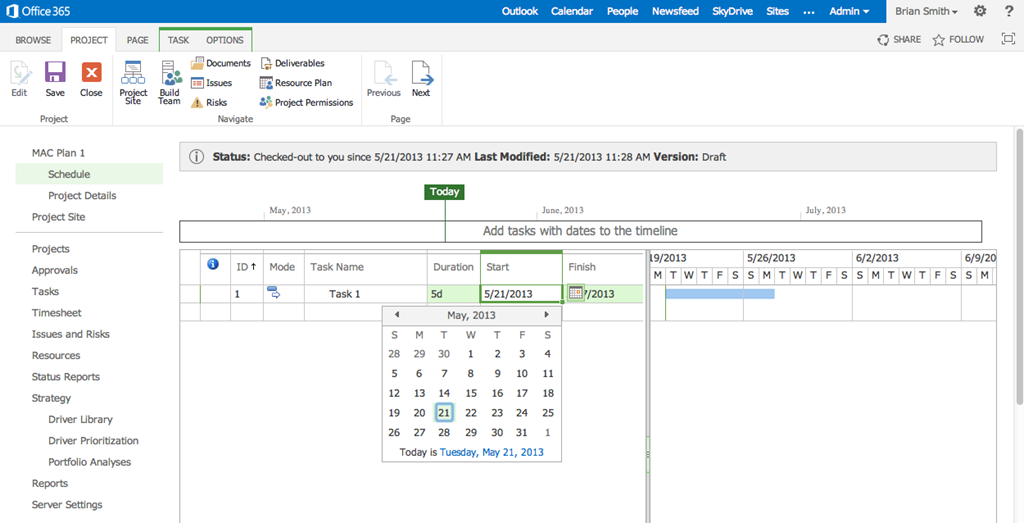The image size is (1024, 523).
Task: Go to previous month in date picker
Action: (x=397, y=315)
